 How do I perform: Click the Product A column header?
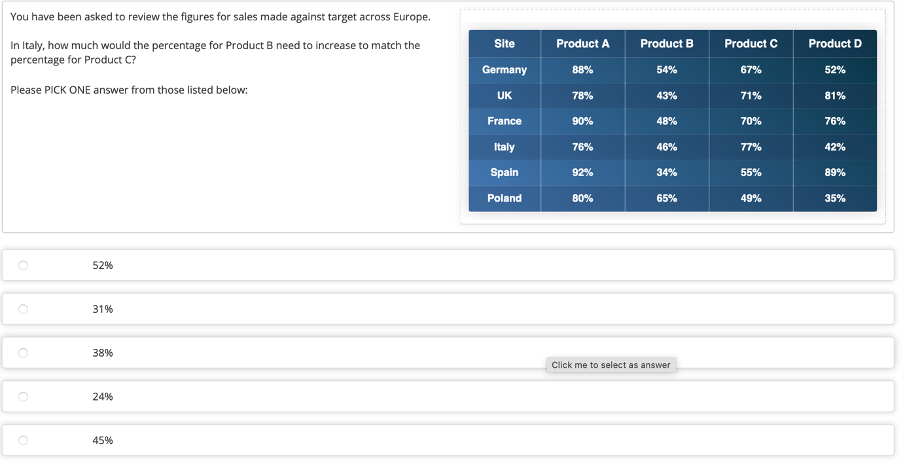click(583, 44)
